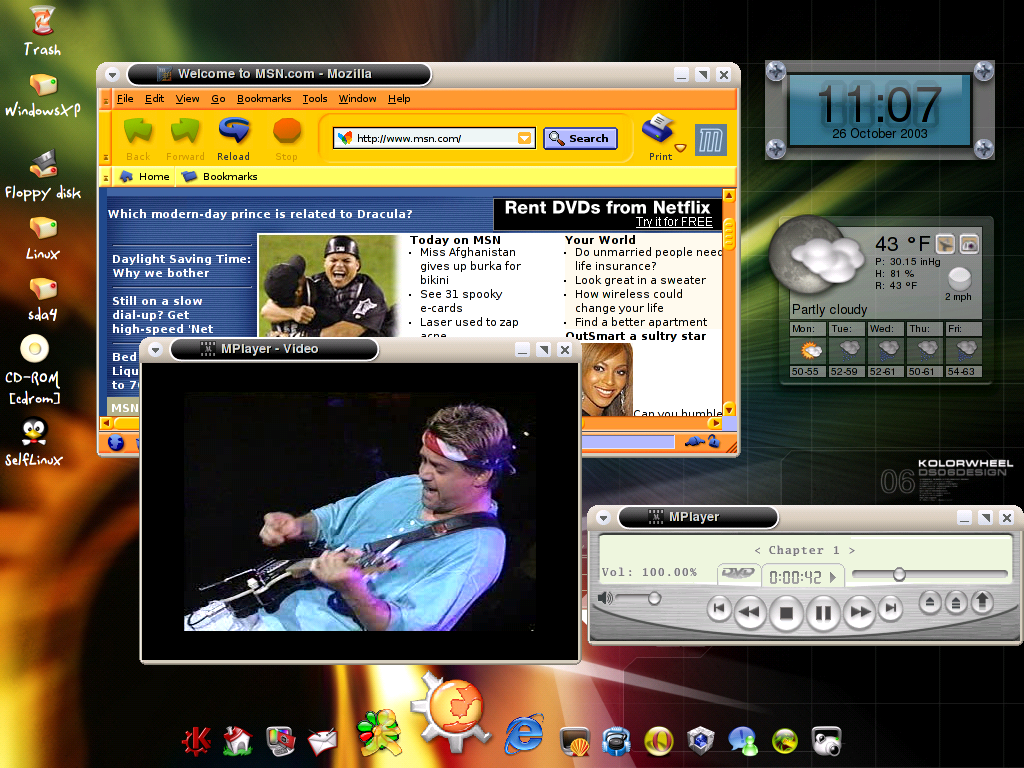Viewport: 1024px width, 768px height.
Task: Toggle the first weather widget settings button
Action: 944,244
